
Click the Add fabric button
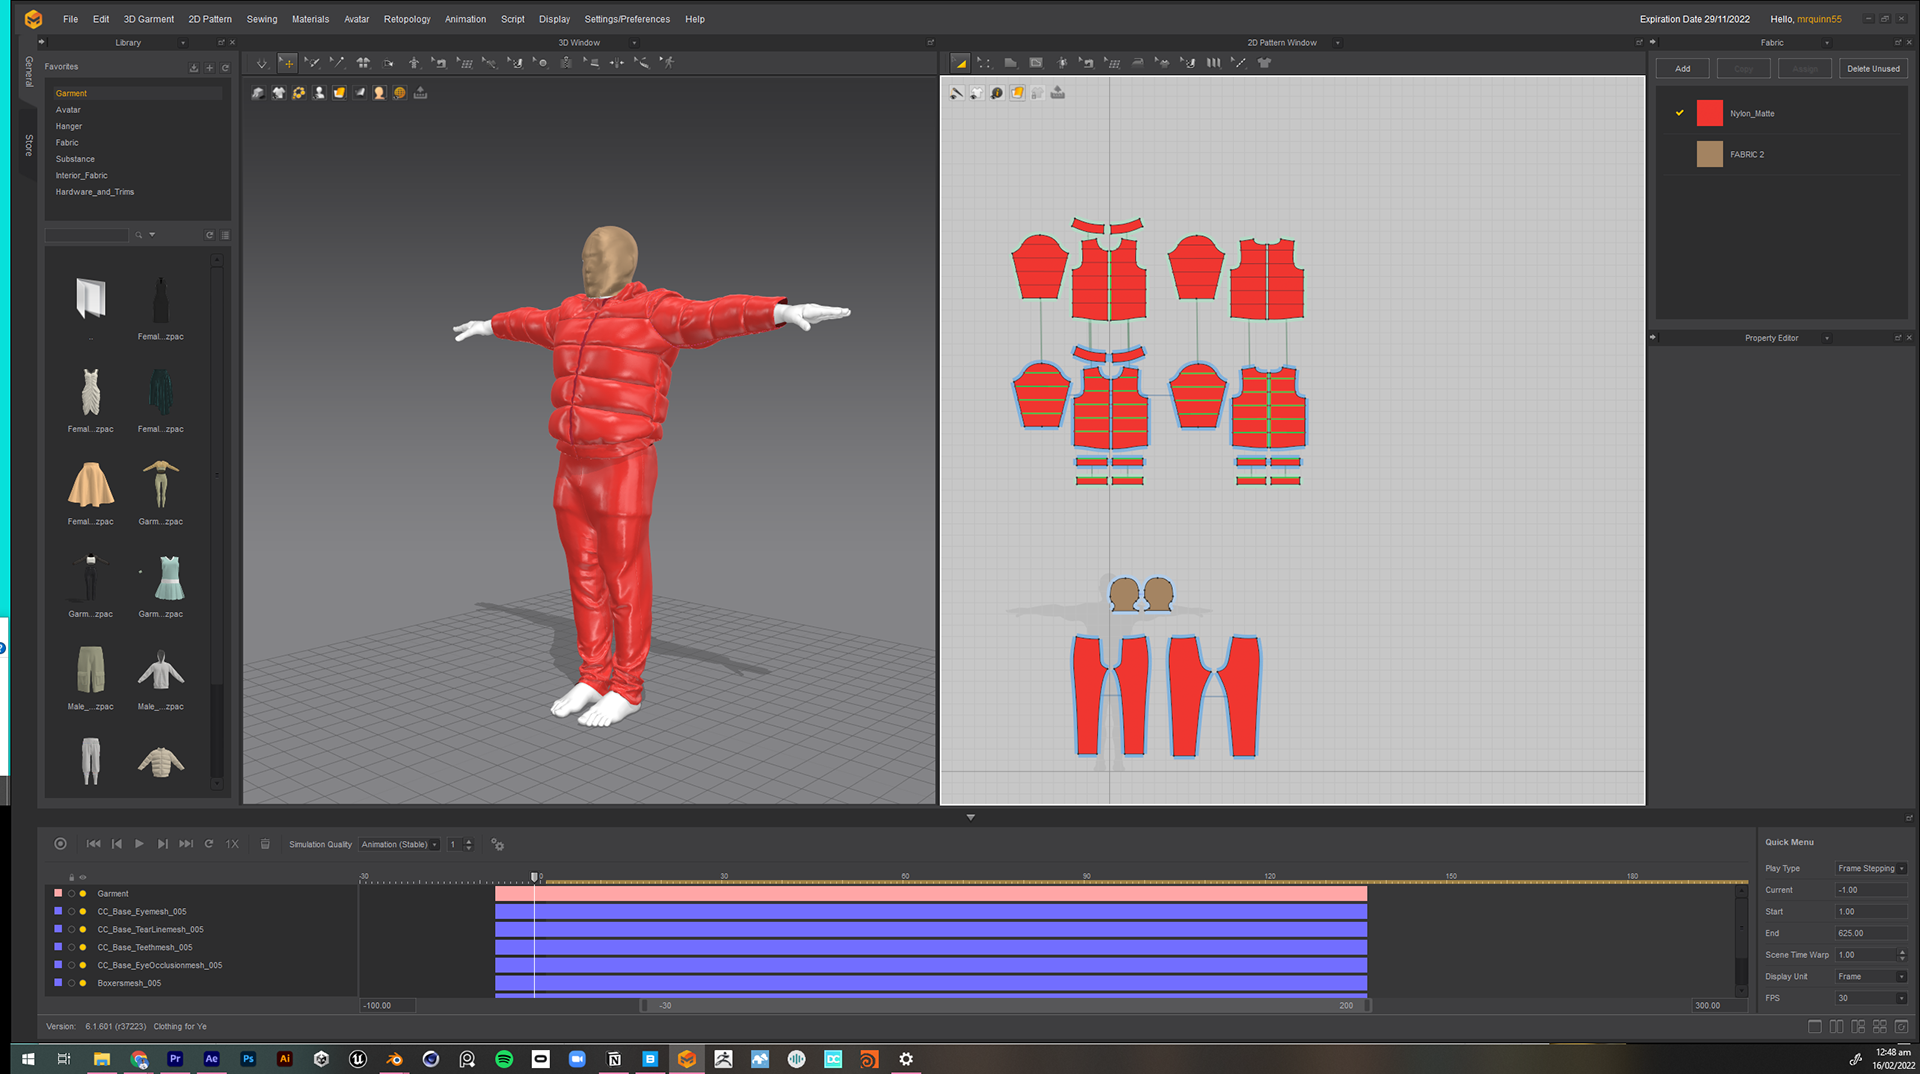point(1682,69)
